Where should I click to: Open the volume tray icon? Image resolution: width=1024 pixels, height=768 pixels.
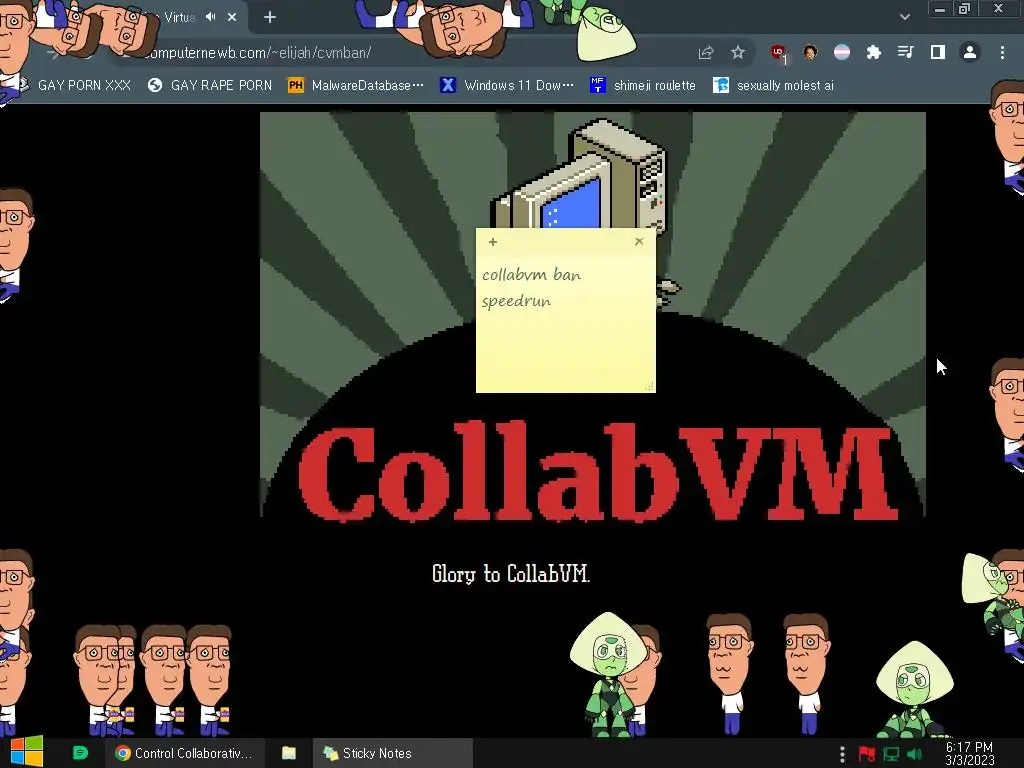(x=914, y=754)
